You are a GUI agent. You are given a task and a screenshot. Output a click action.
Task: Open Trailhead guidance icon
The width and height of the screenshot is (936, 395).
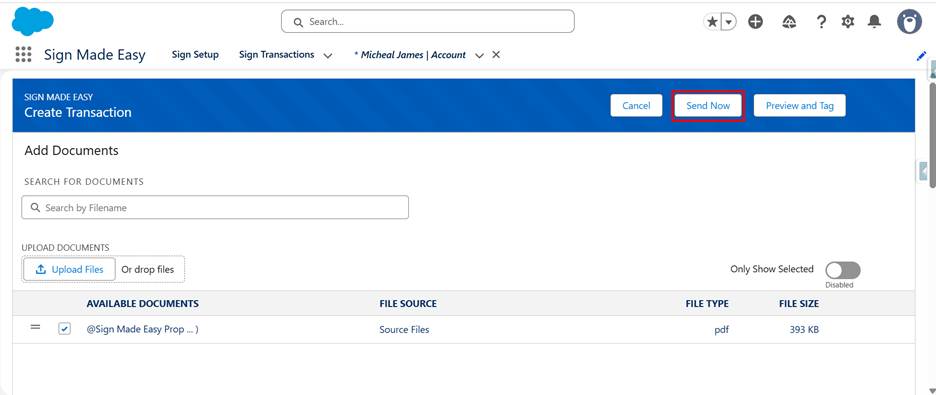click(x=789, y=22)
